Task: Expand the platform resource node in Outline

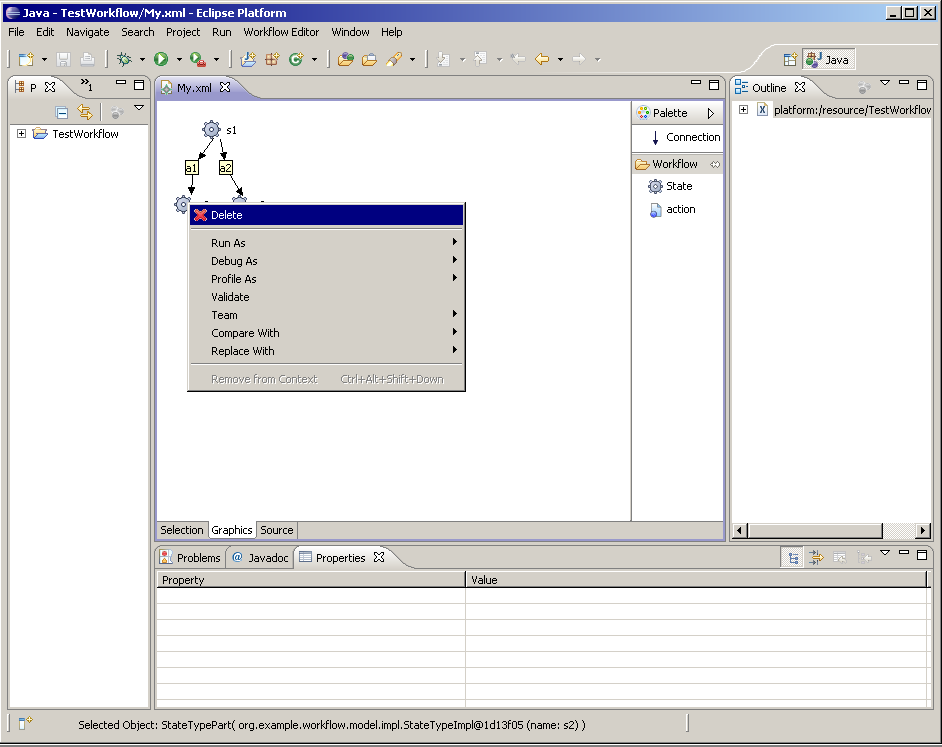Action: click(744, 110)
